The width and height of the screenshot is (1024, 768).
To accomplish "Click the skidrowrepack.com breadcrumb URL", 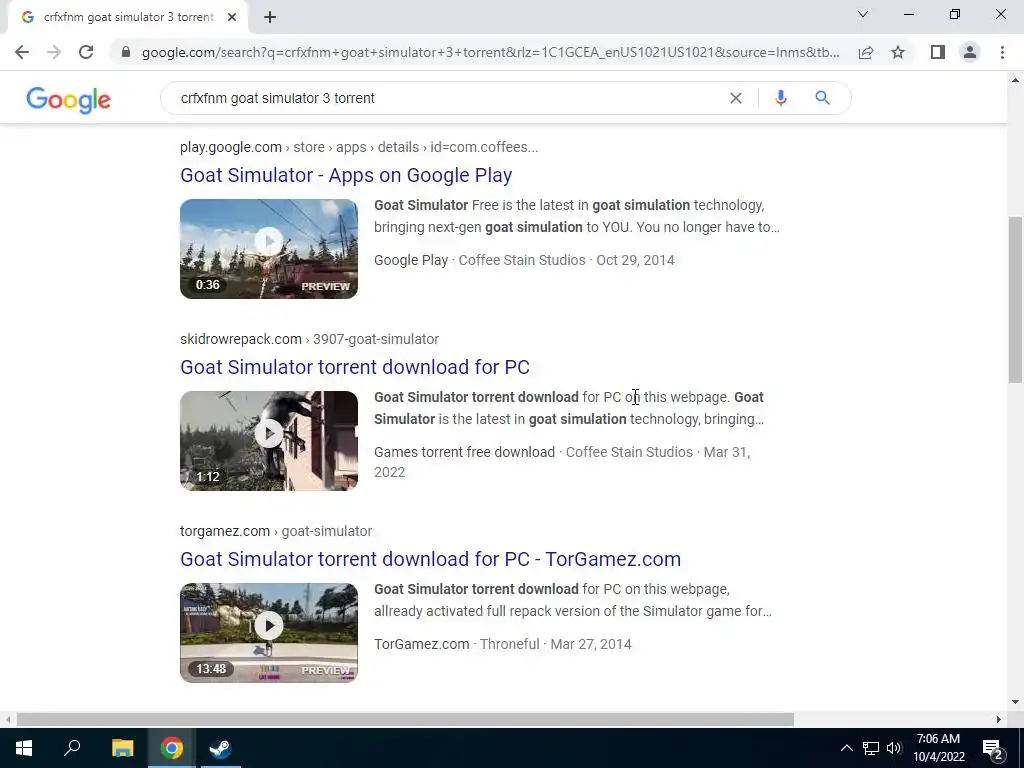I will (x=310, y=339).
